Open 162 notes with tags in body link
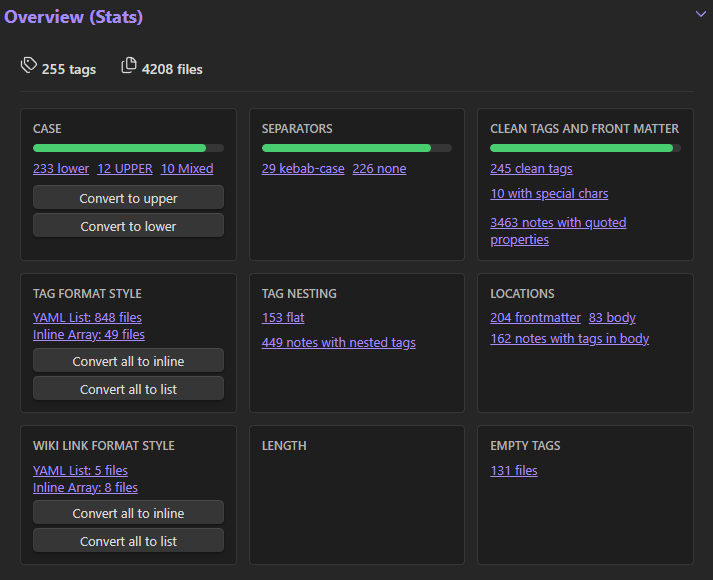The image size is (713, 580). click(x=569, y=339)
